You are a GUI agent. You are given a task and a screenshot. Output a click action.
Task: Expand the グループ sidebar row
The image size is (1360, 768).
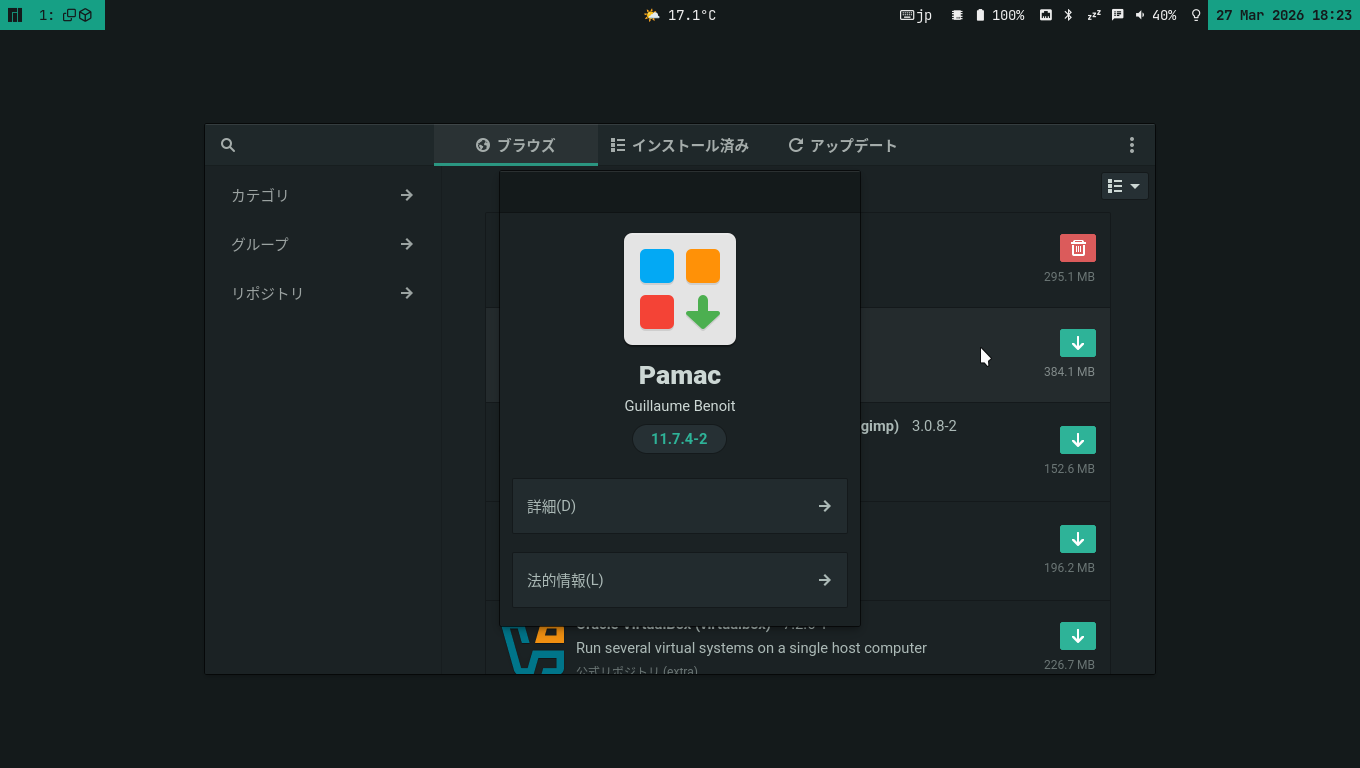coord(322,244)
